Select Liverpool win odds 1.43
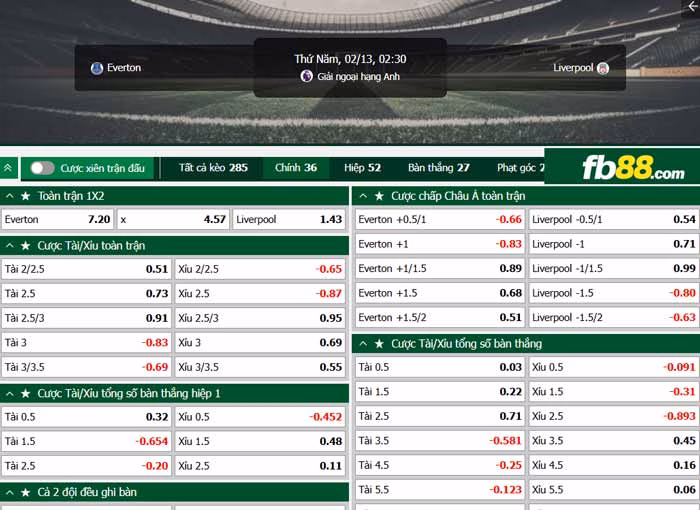The image size is (700, 510). [x=289, y=220]
